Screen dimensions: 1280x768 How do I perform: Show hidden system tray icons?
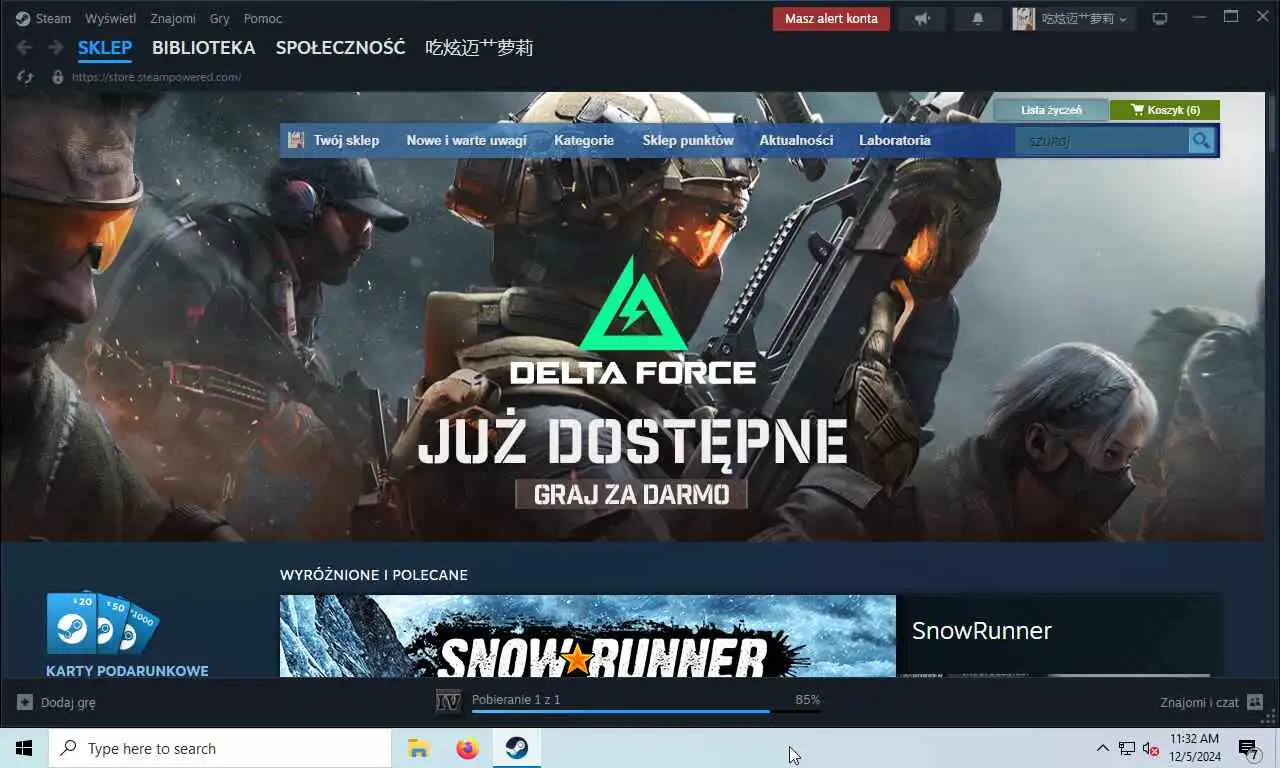coord(1102,748)
